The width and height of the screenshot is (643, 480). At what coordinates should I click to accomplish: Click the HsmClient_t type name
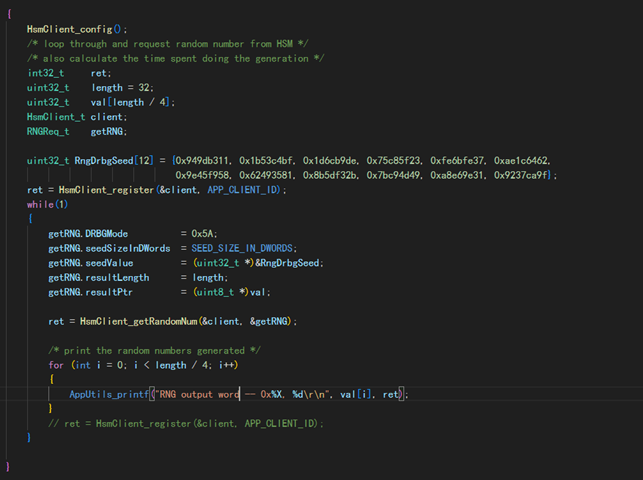[56, 117]
